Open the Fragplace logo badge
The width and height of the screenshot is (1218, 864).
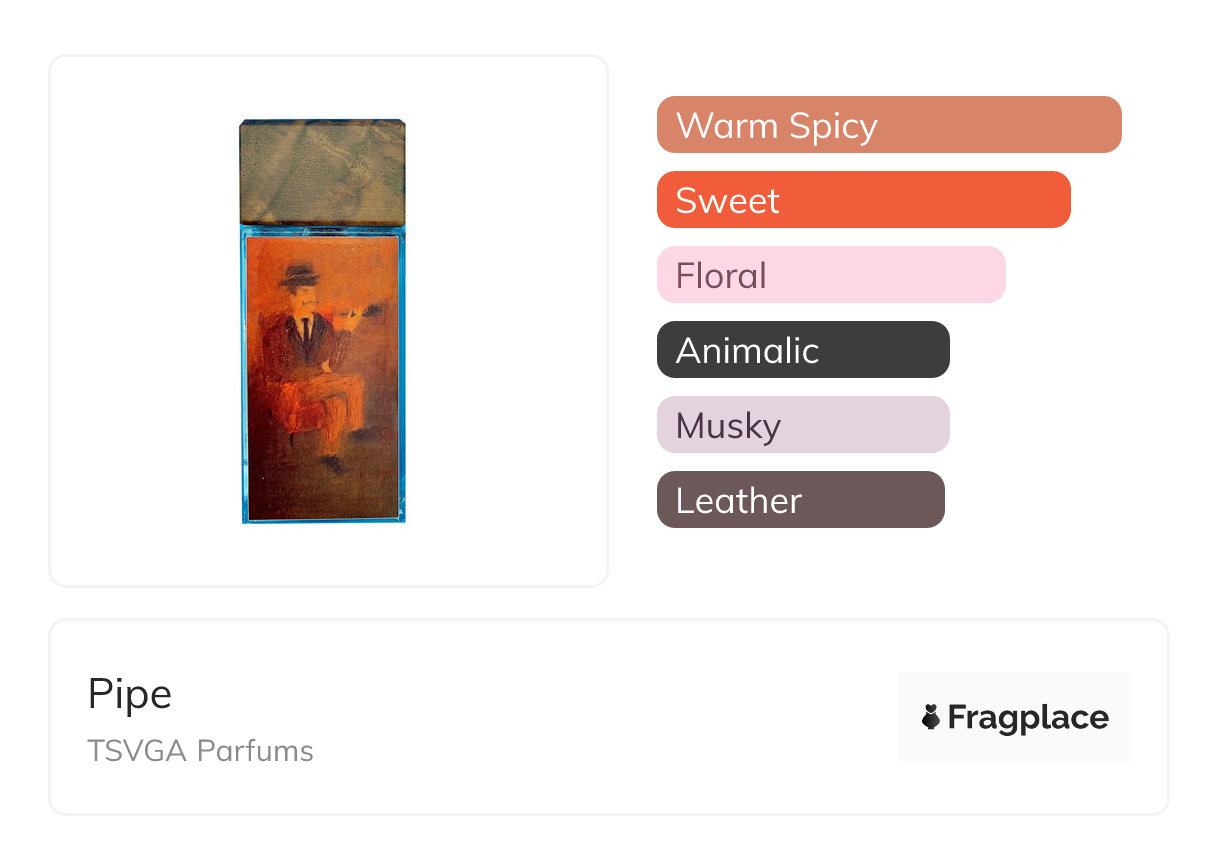(x=1014, y=716)
